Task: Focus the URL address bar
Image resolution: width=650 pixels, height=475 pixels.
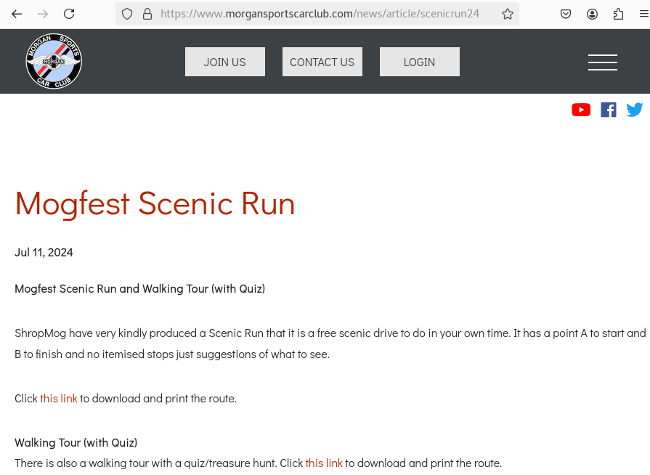Action: coord(319,14)
